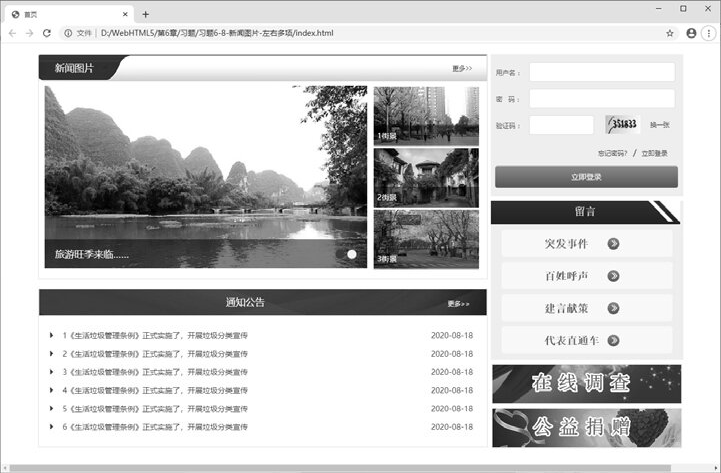
Task: Click the 2020-08-18 date of notice 1
Action: (452, 336)
